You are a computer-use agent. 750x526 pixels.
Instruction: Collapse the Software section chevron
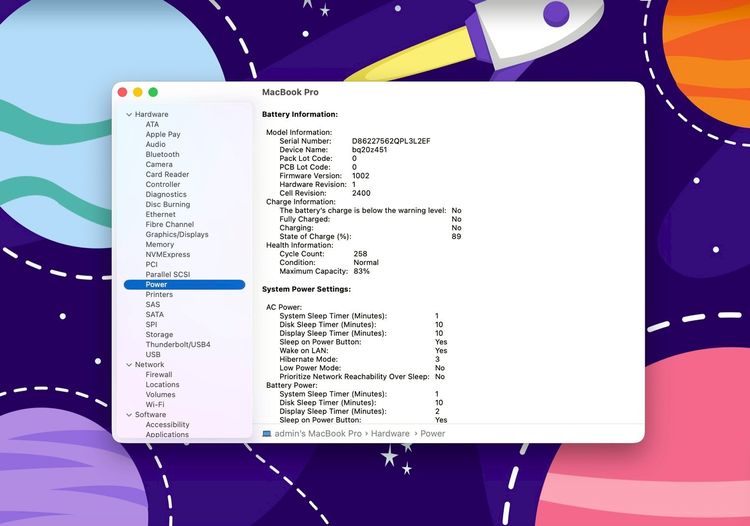[129, 415]
